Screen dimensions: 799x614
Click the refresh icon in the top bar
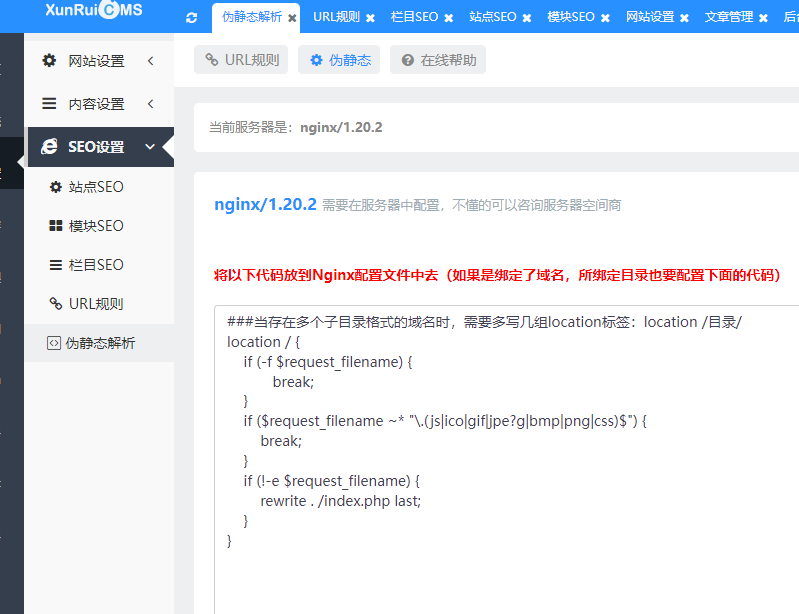point(192,18)
